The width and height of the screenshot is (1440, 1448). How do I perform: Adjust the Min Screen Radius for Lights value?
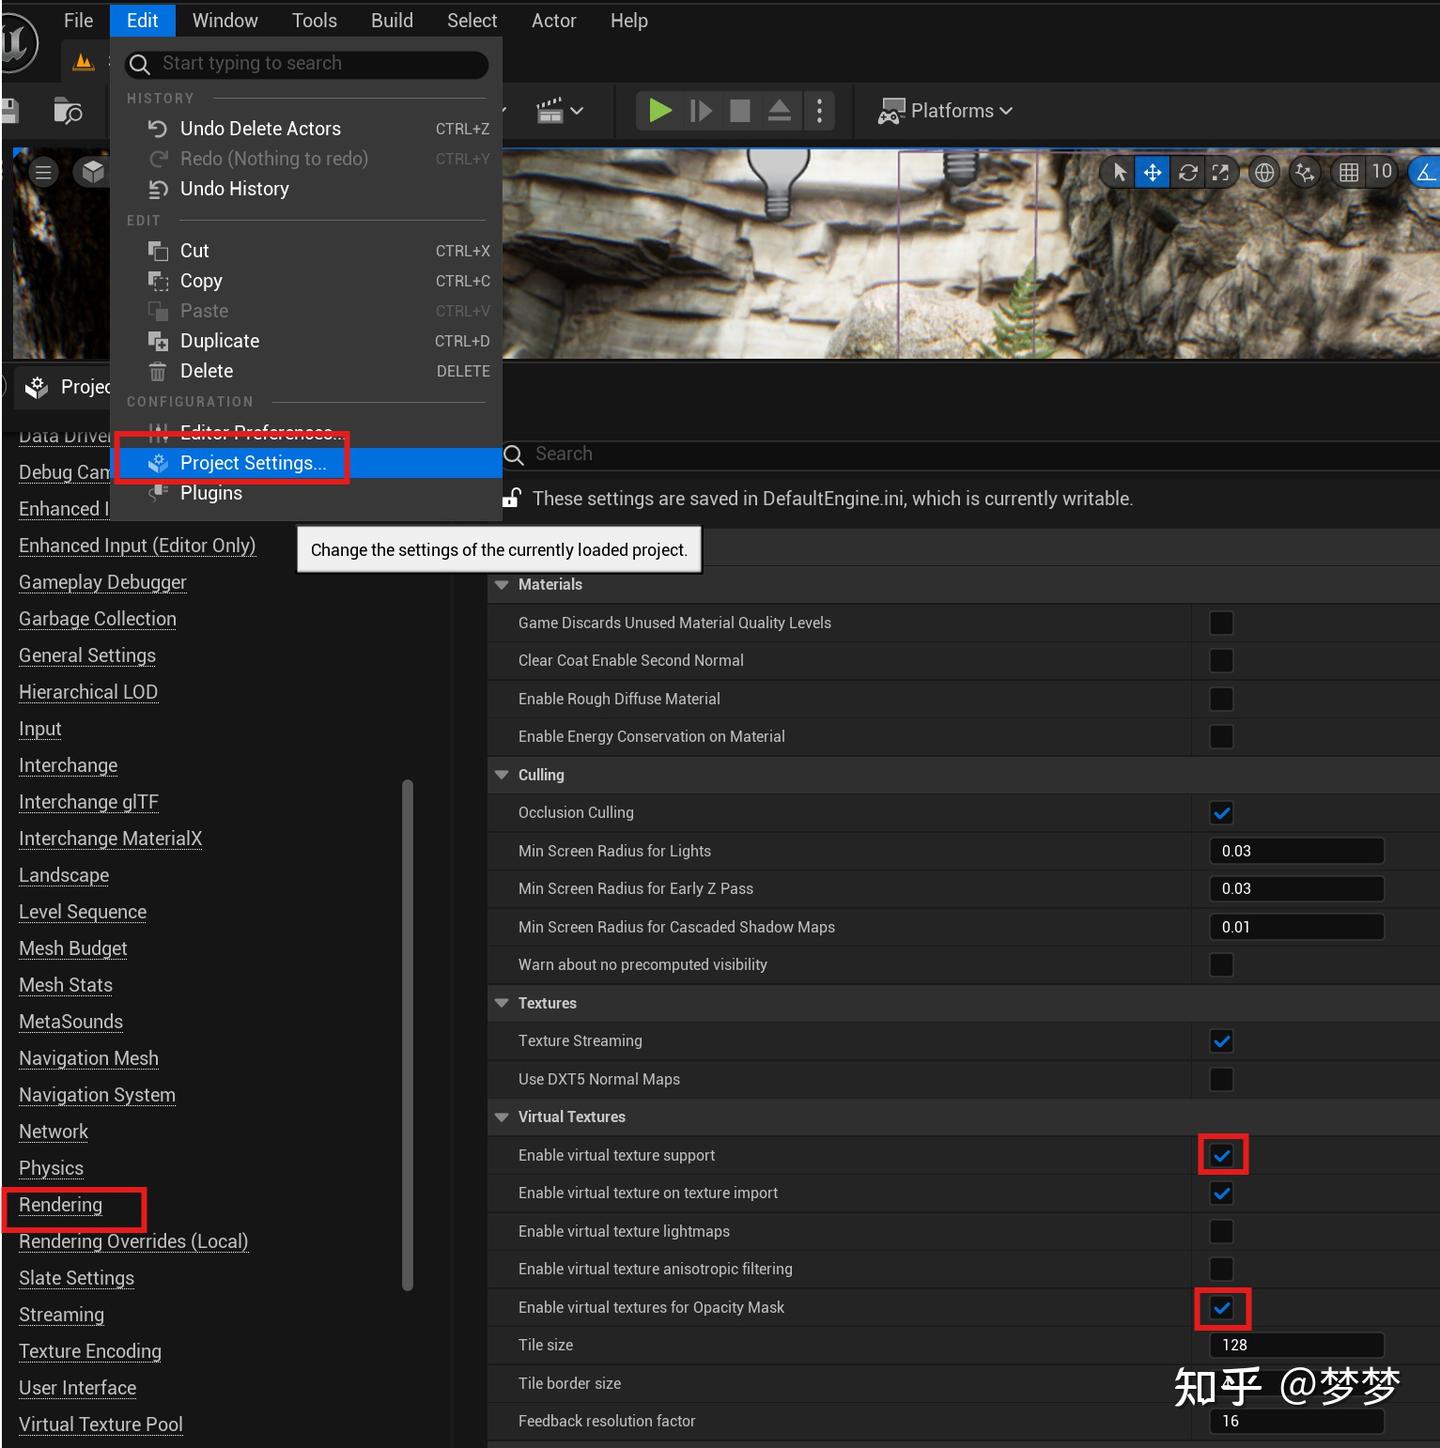pyautogui.click(x=1296, y=850)
